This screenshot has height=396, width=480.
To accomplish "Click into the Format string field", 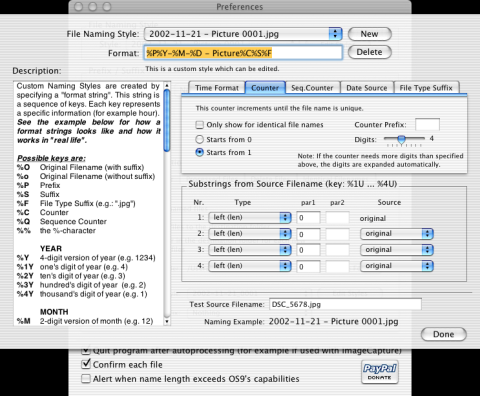I will [243, 53].
